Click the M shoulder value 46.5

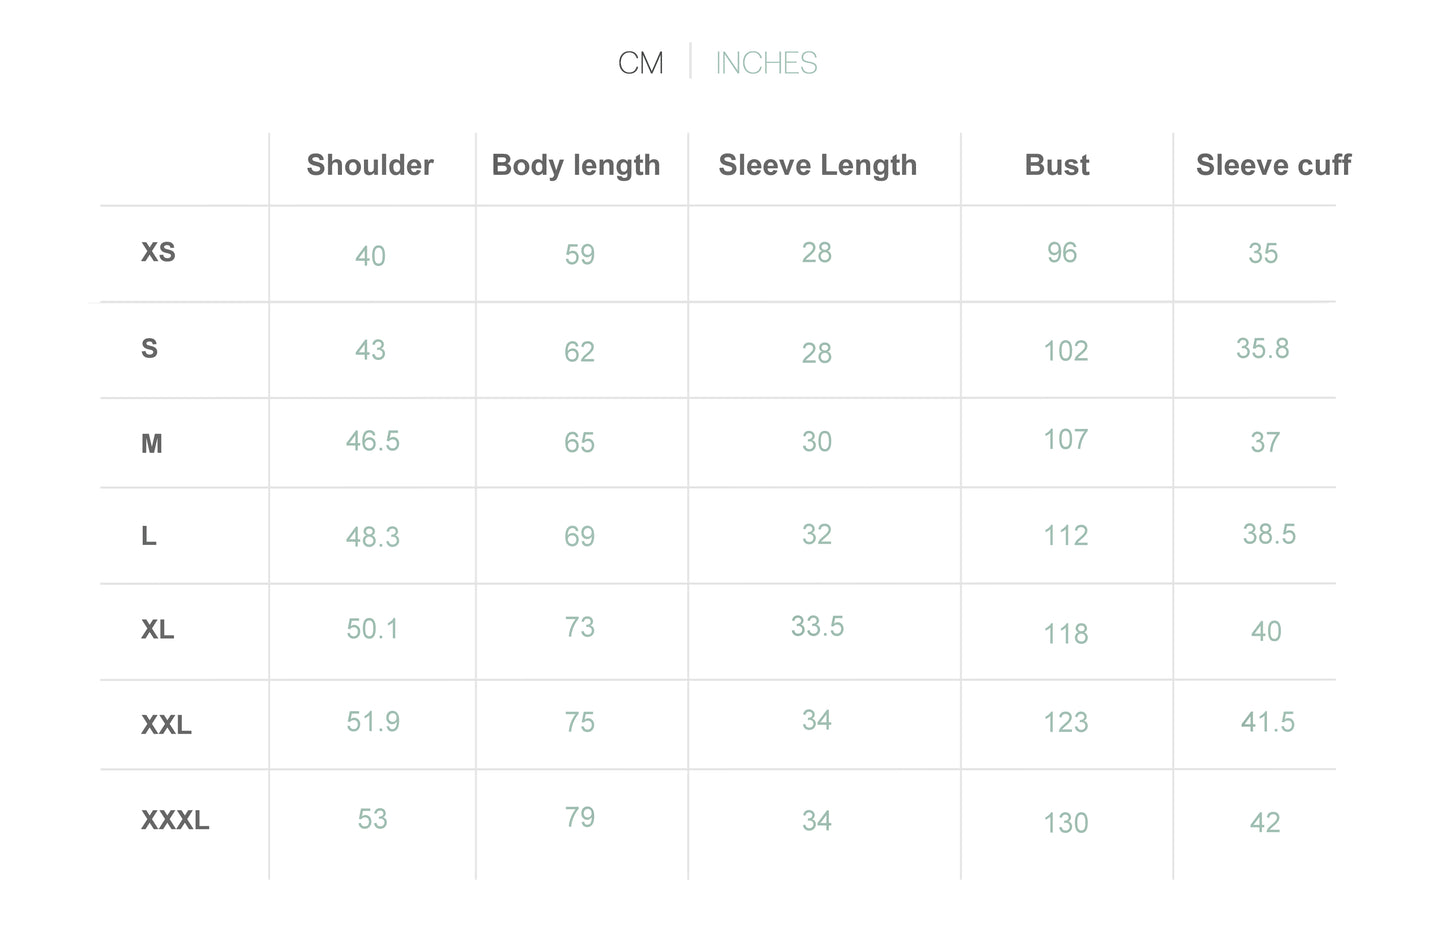click(373, 441)
